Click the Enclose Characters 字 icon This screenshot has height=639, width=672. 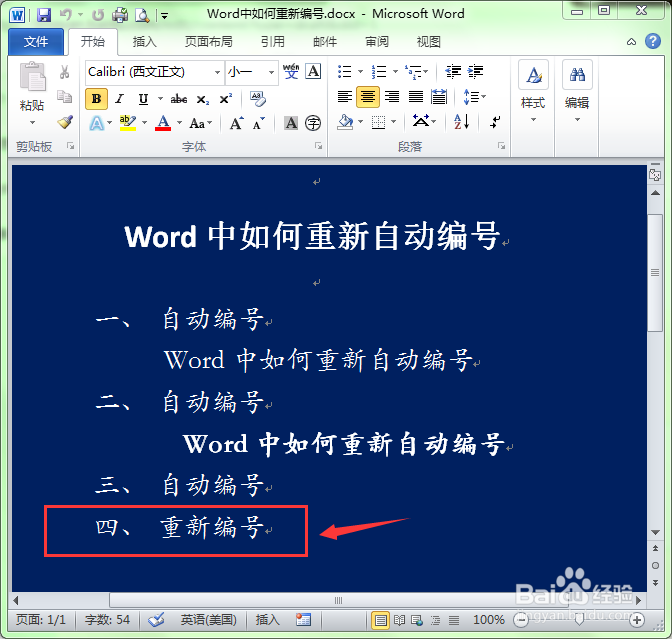tap(313, 123)
